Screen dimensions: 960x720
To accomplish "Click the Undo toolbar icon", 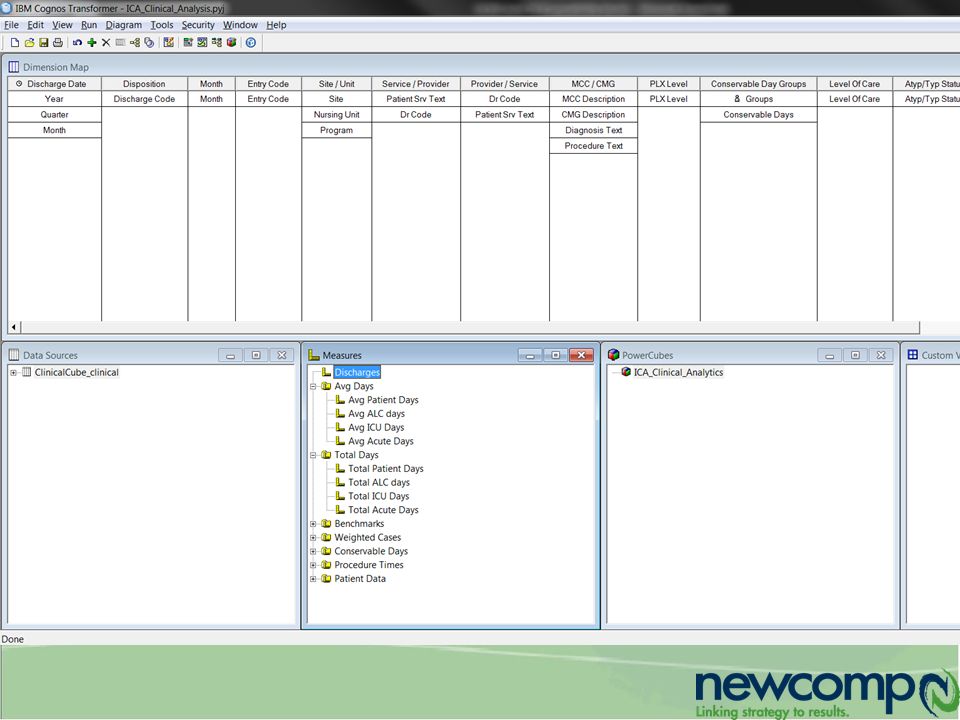I will coord(77,42).
